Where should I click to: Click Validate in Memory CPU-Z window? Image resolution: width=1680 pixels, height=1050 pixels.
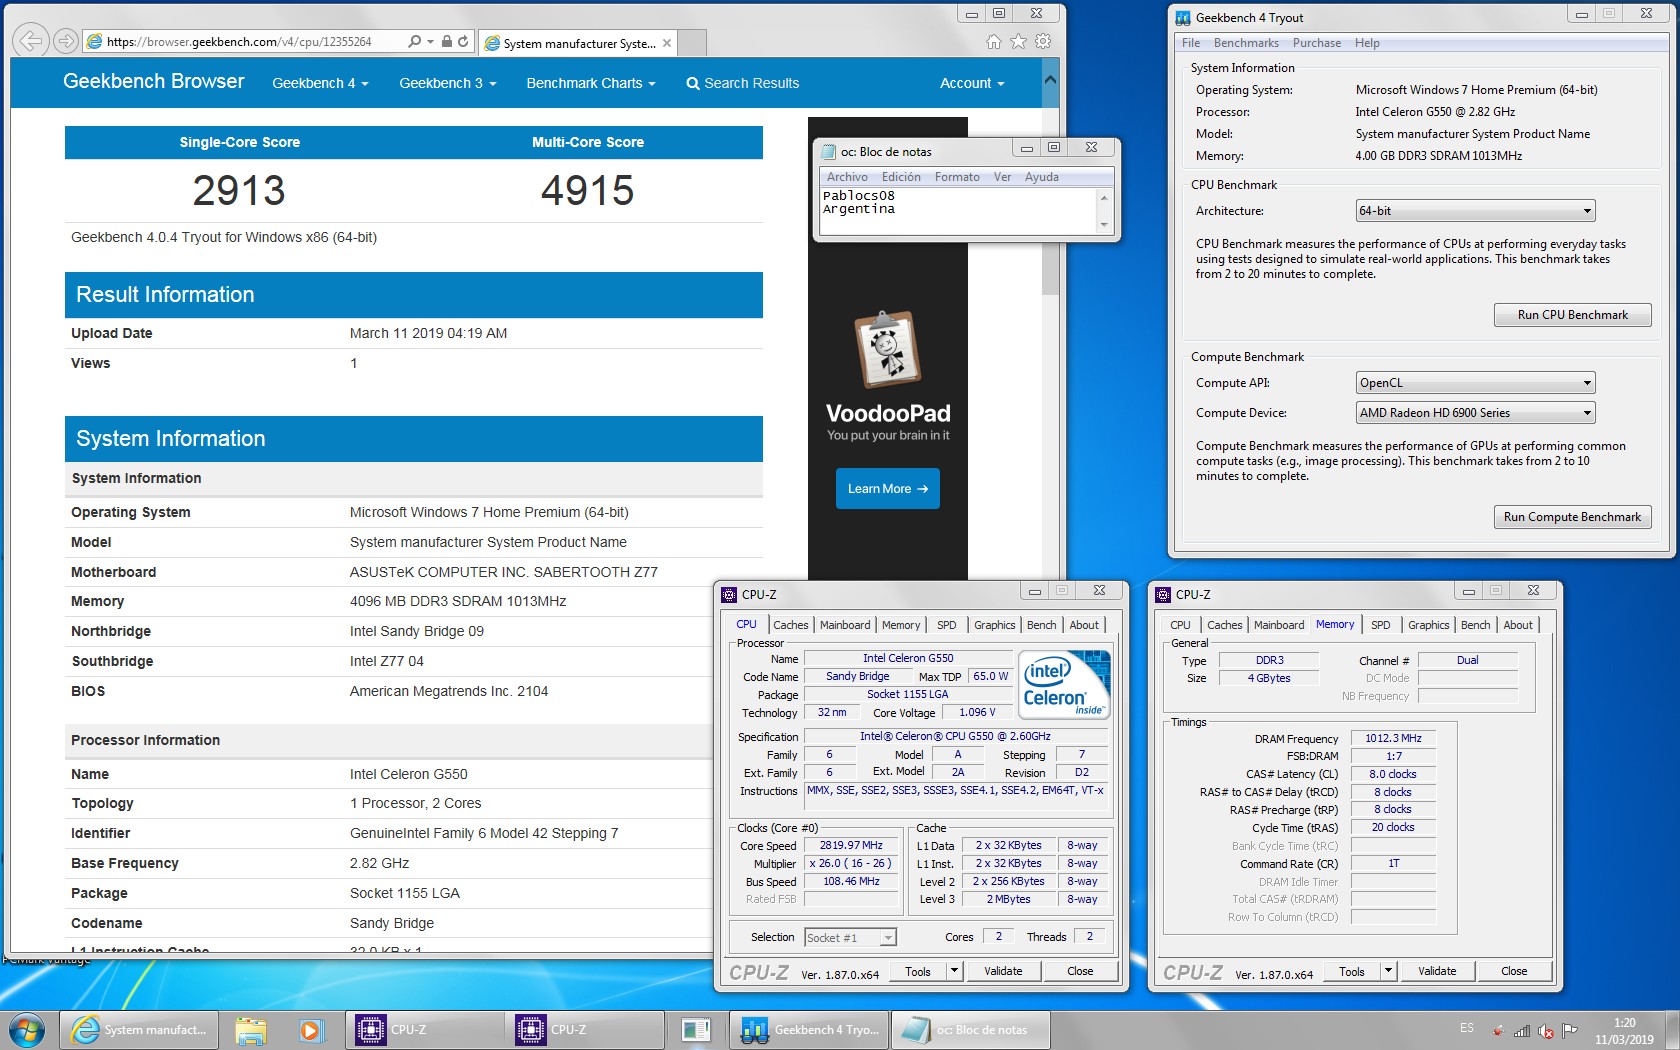click(x=1437, y=970)
